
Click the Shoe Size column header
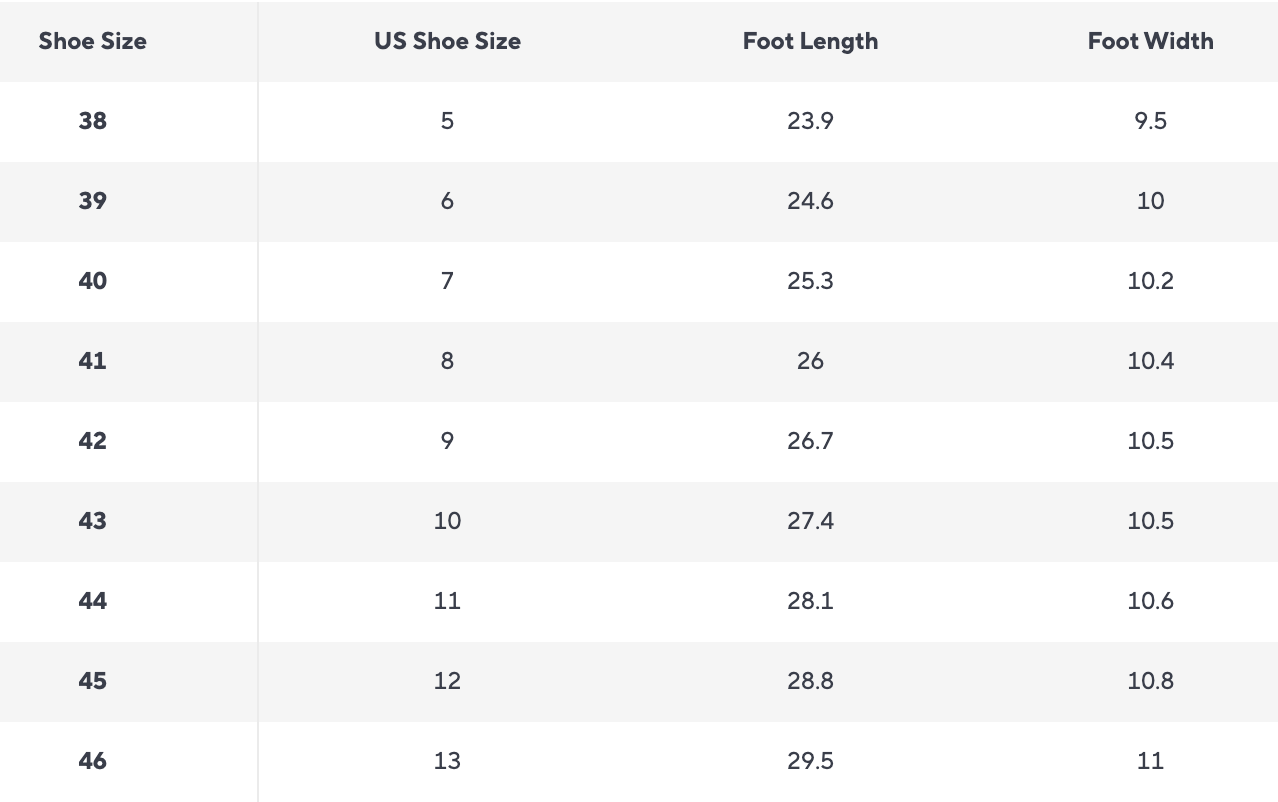92,41
